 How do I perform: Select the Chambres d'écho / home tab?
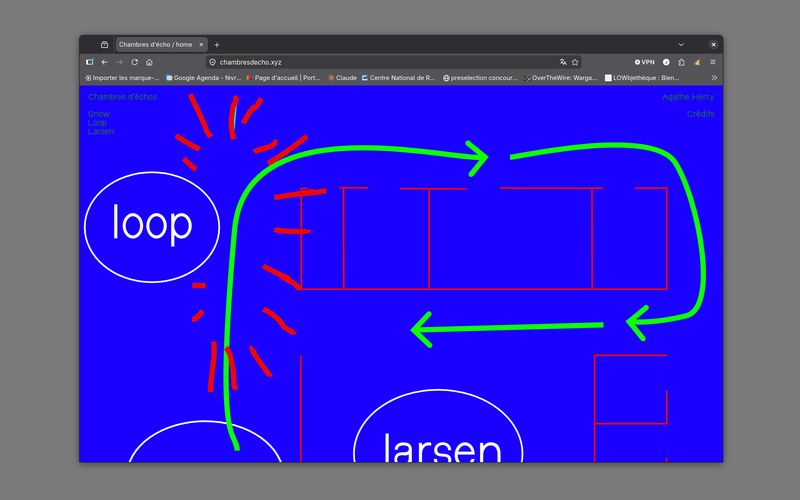tap(155, 44)
